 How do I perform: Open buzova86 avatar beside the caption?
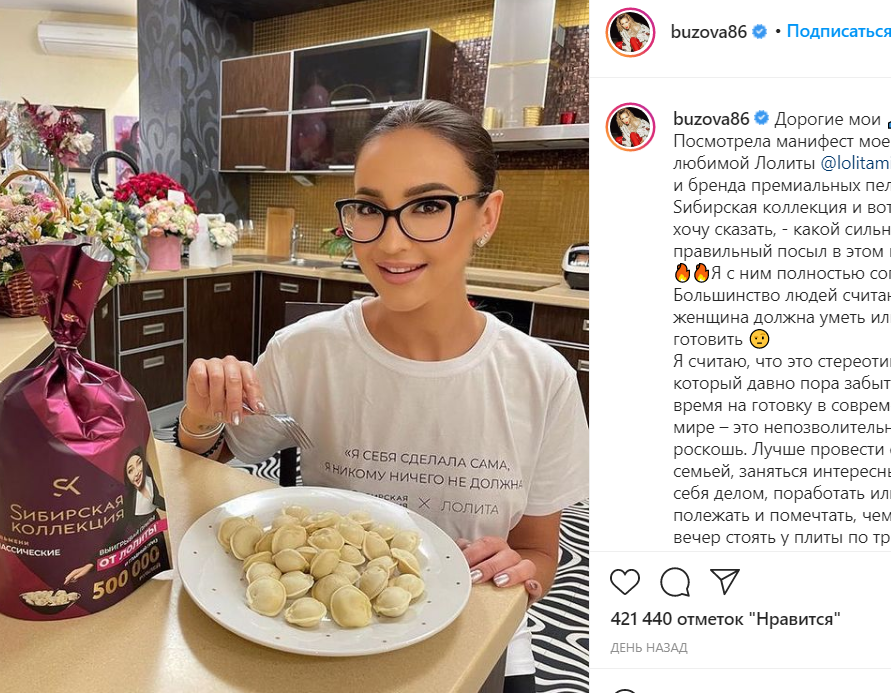(x=631, y=127)
